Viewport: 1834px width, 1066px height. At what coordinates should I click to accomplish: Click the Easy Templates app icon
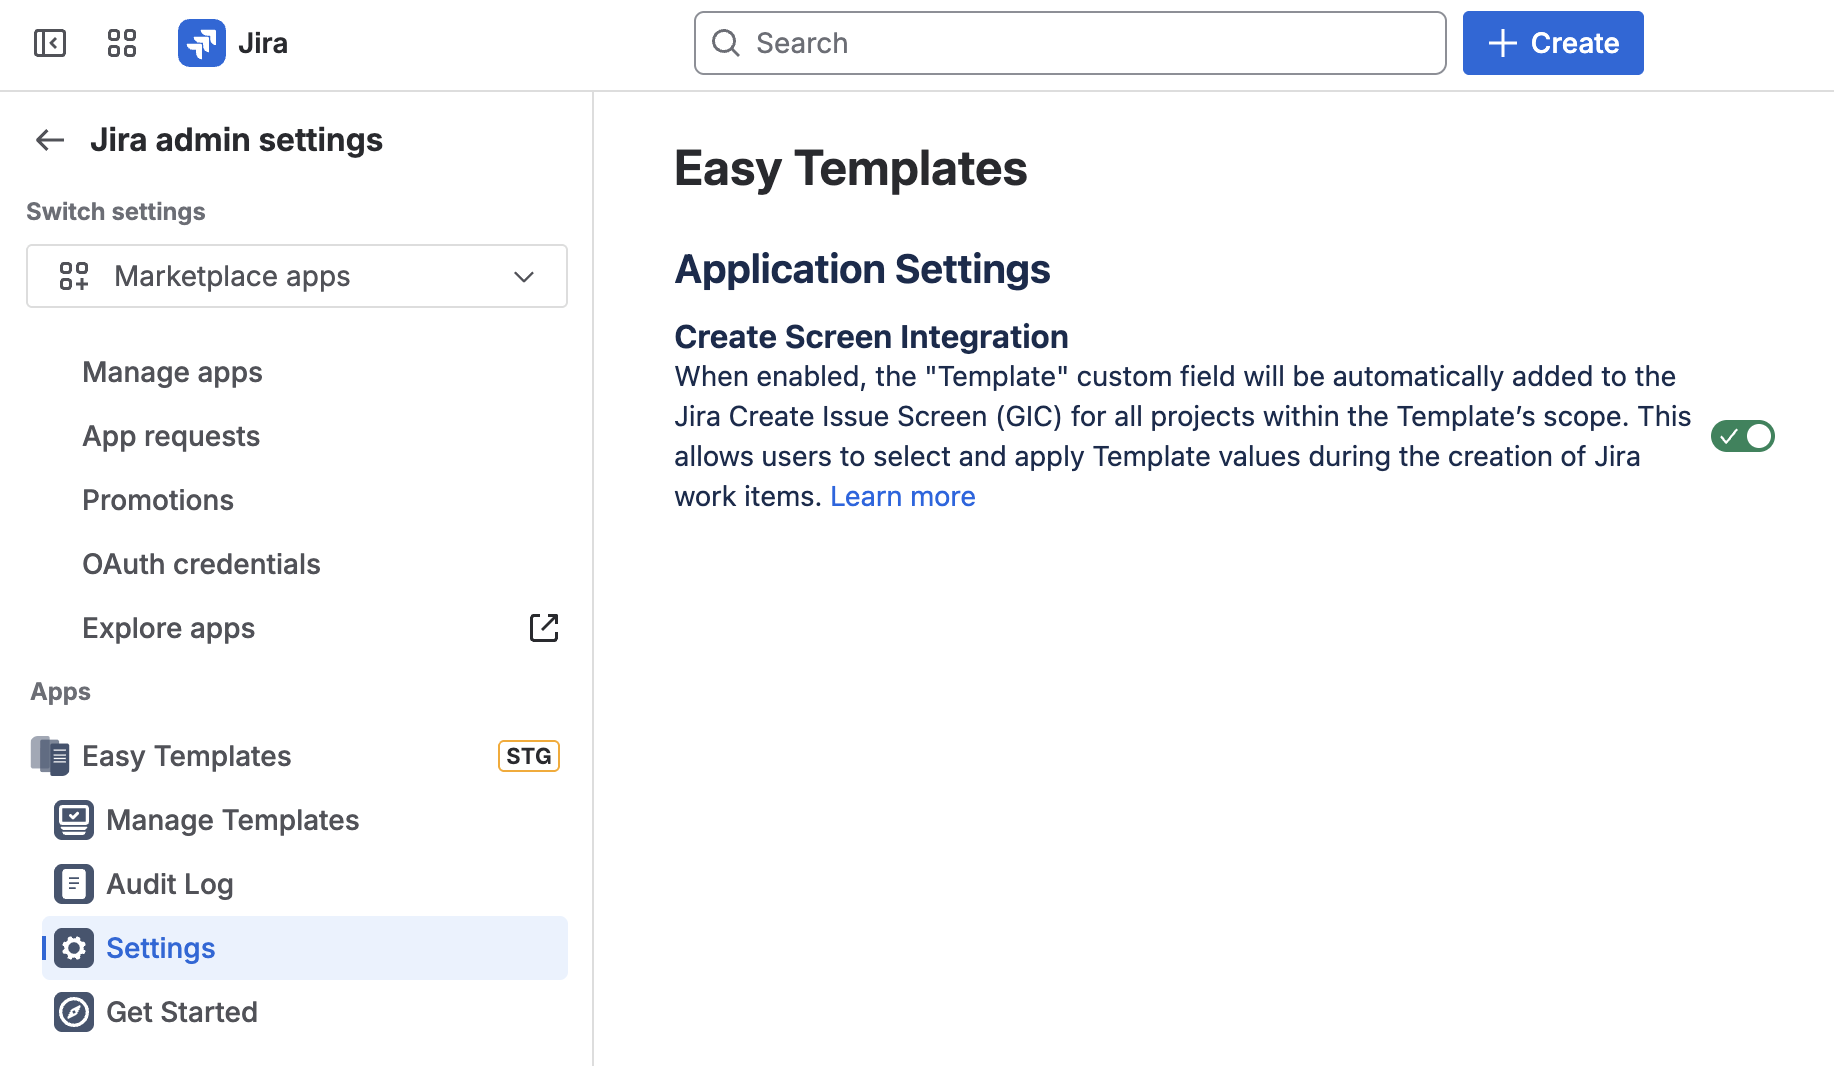click(x=50, y=756)
